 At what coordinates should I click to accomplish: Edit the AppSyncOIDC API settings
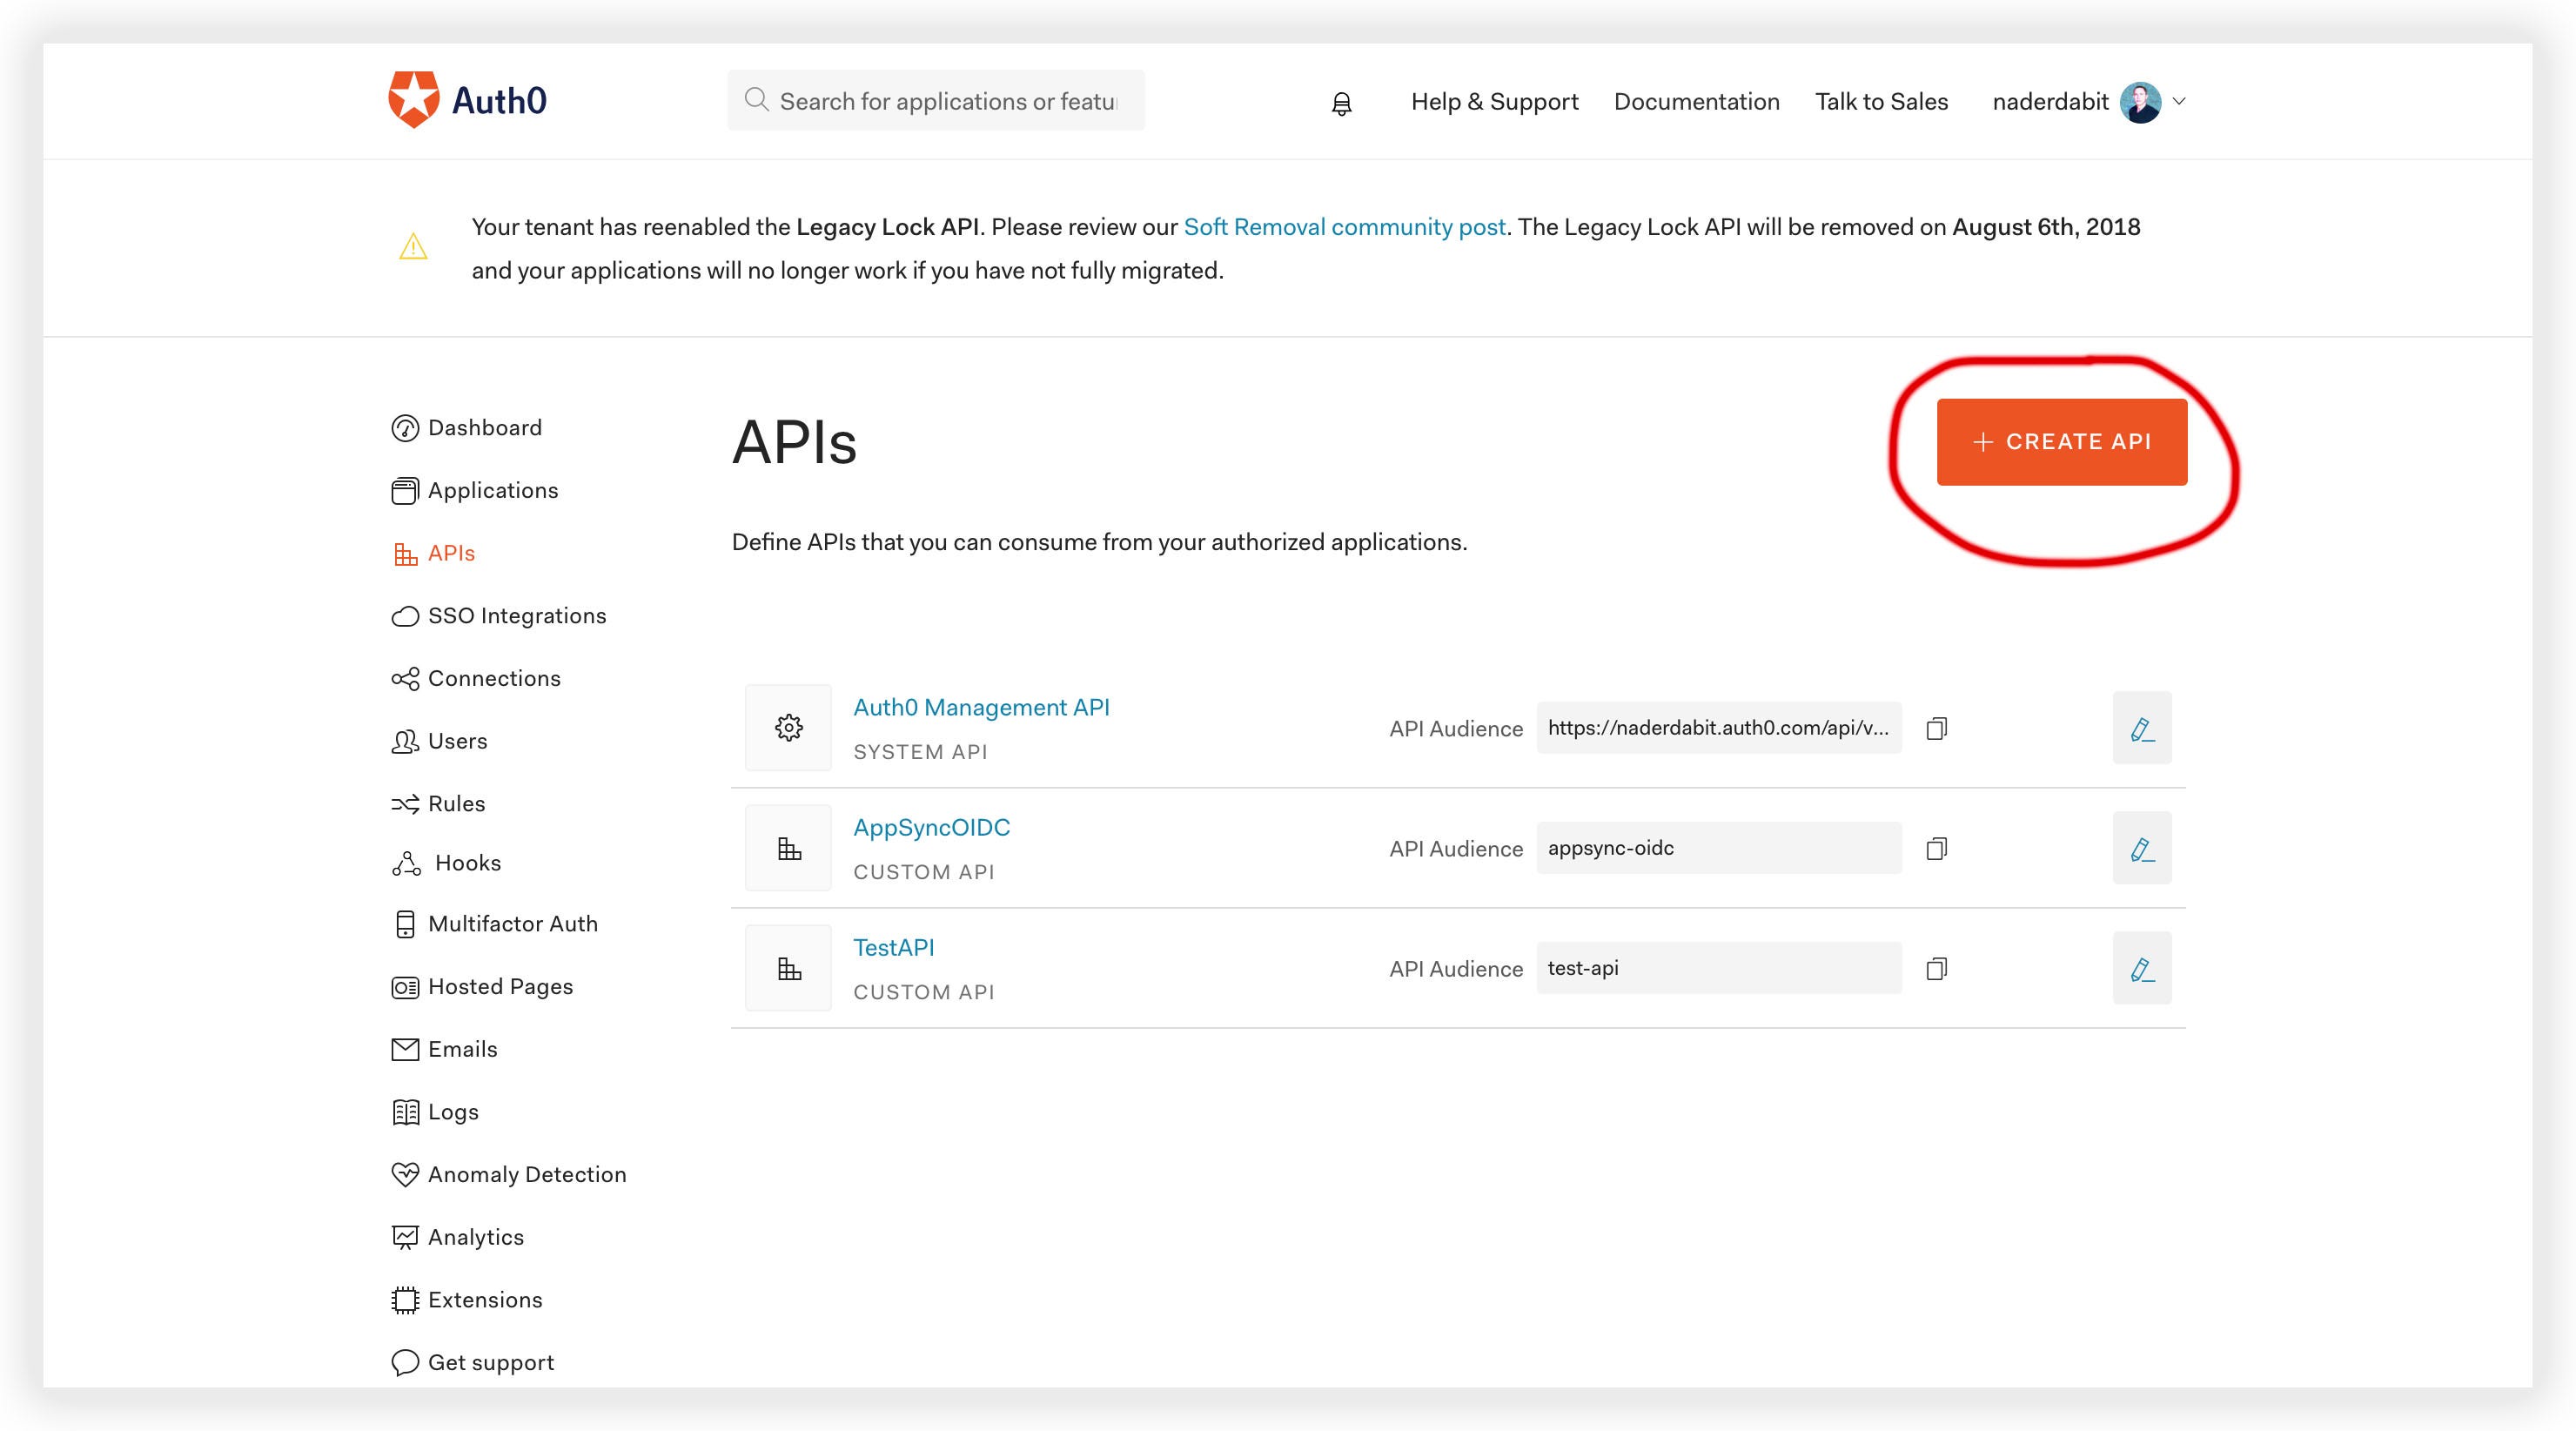(x=2142, y=848)
